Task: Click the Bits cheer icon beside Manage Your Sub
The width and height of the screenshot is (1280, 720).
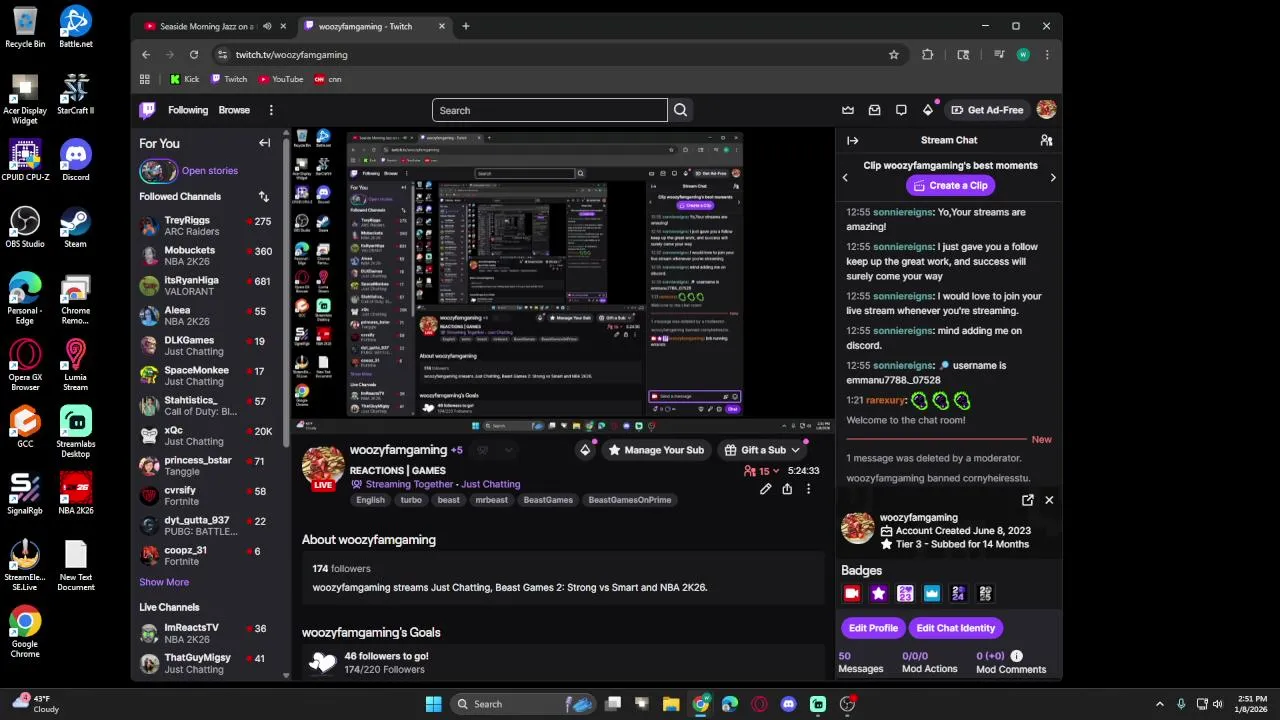Action: [585, 450]
